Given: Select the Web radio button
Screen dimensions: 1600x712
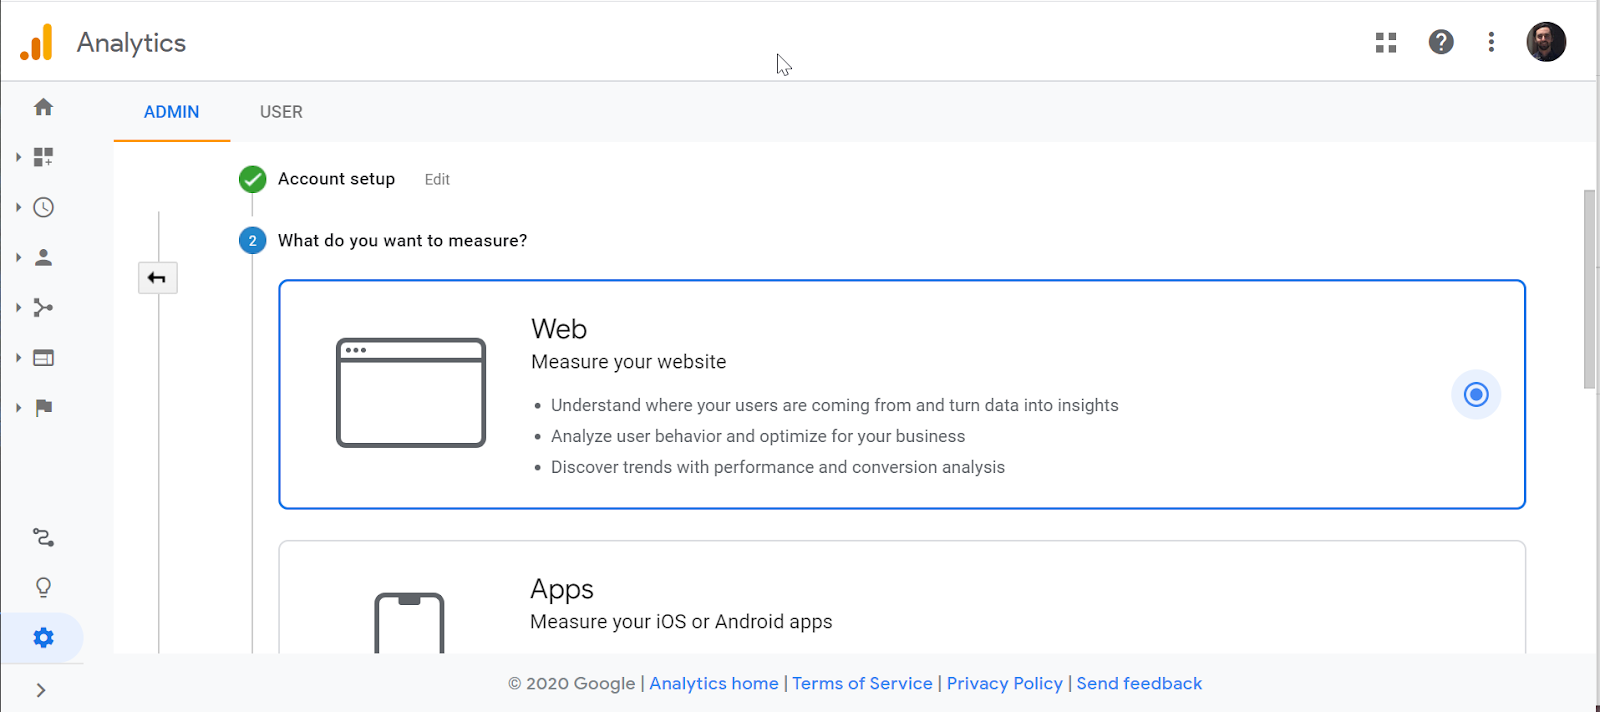Looking at the screenshot, I should [1475, 394].
